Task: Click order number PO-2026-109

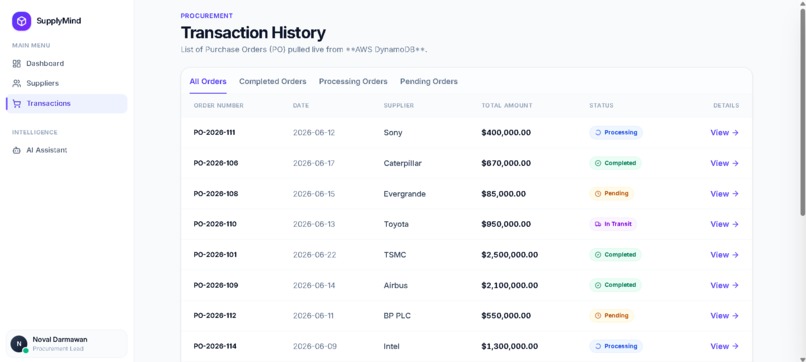Action: (x=216, y=285)
